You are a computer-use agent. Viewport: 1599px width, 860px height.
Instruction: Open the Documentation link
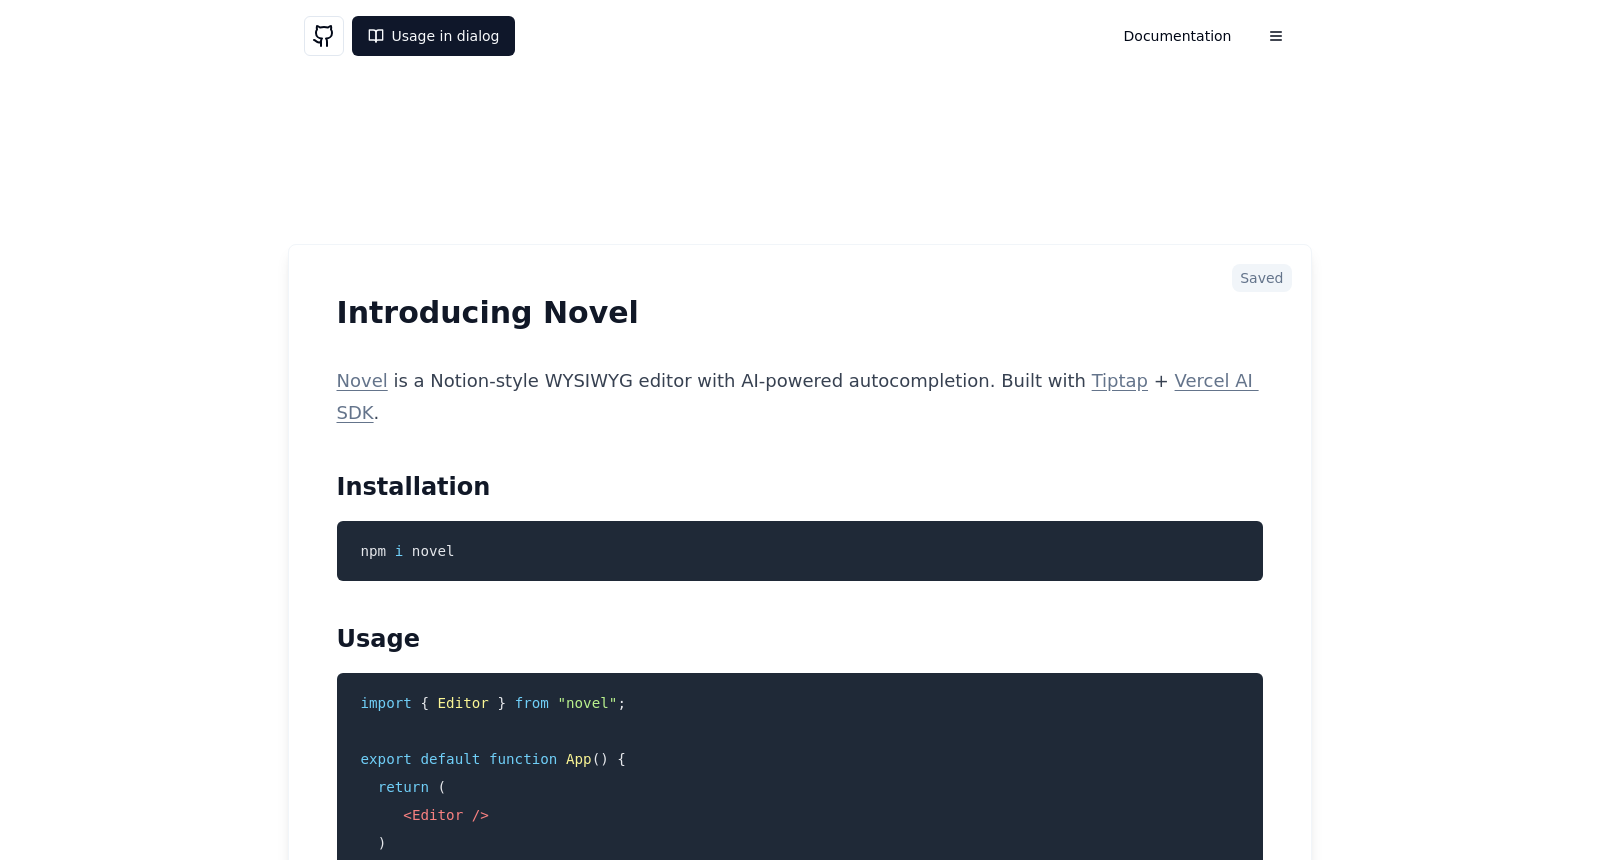1177,36
